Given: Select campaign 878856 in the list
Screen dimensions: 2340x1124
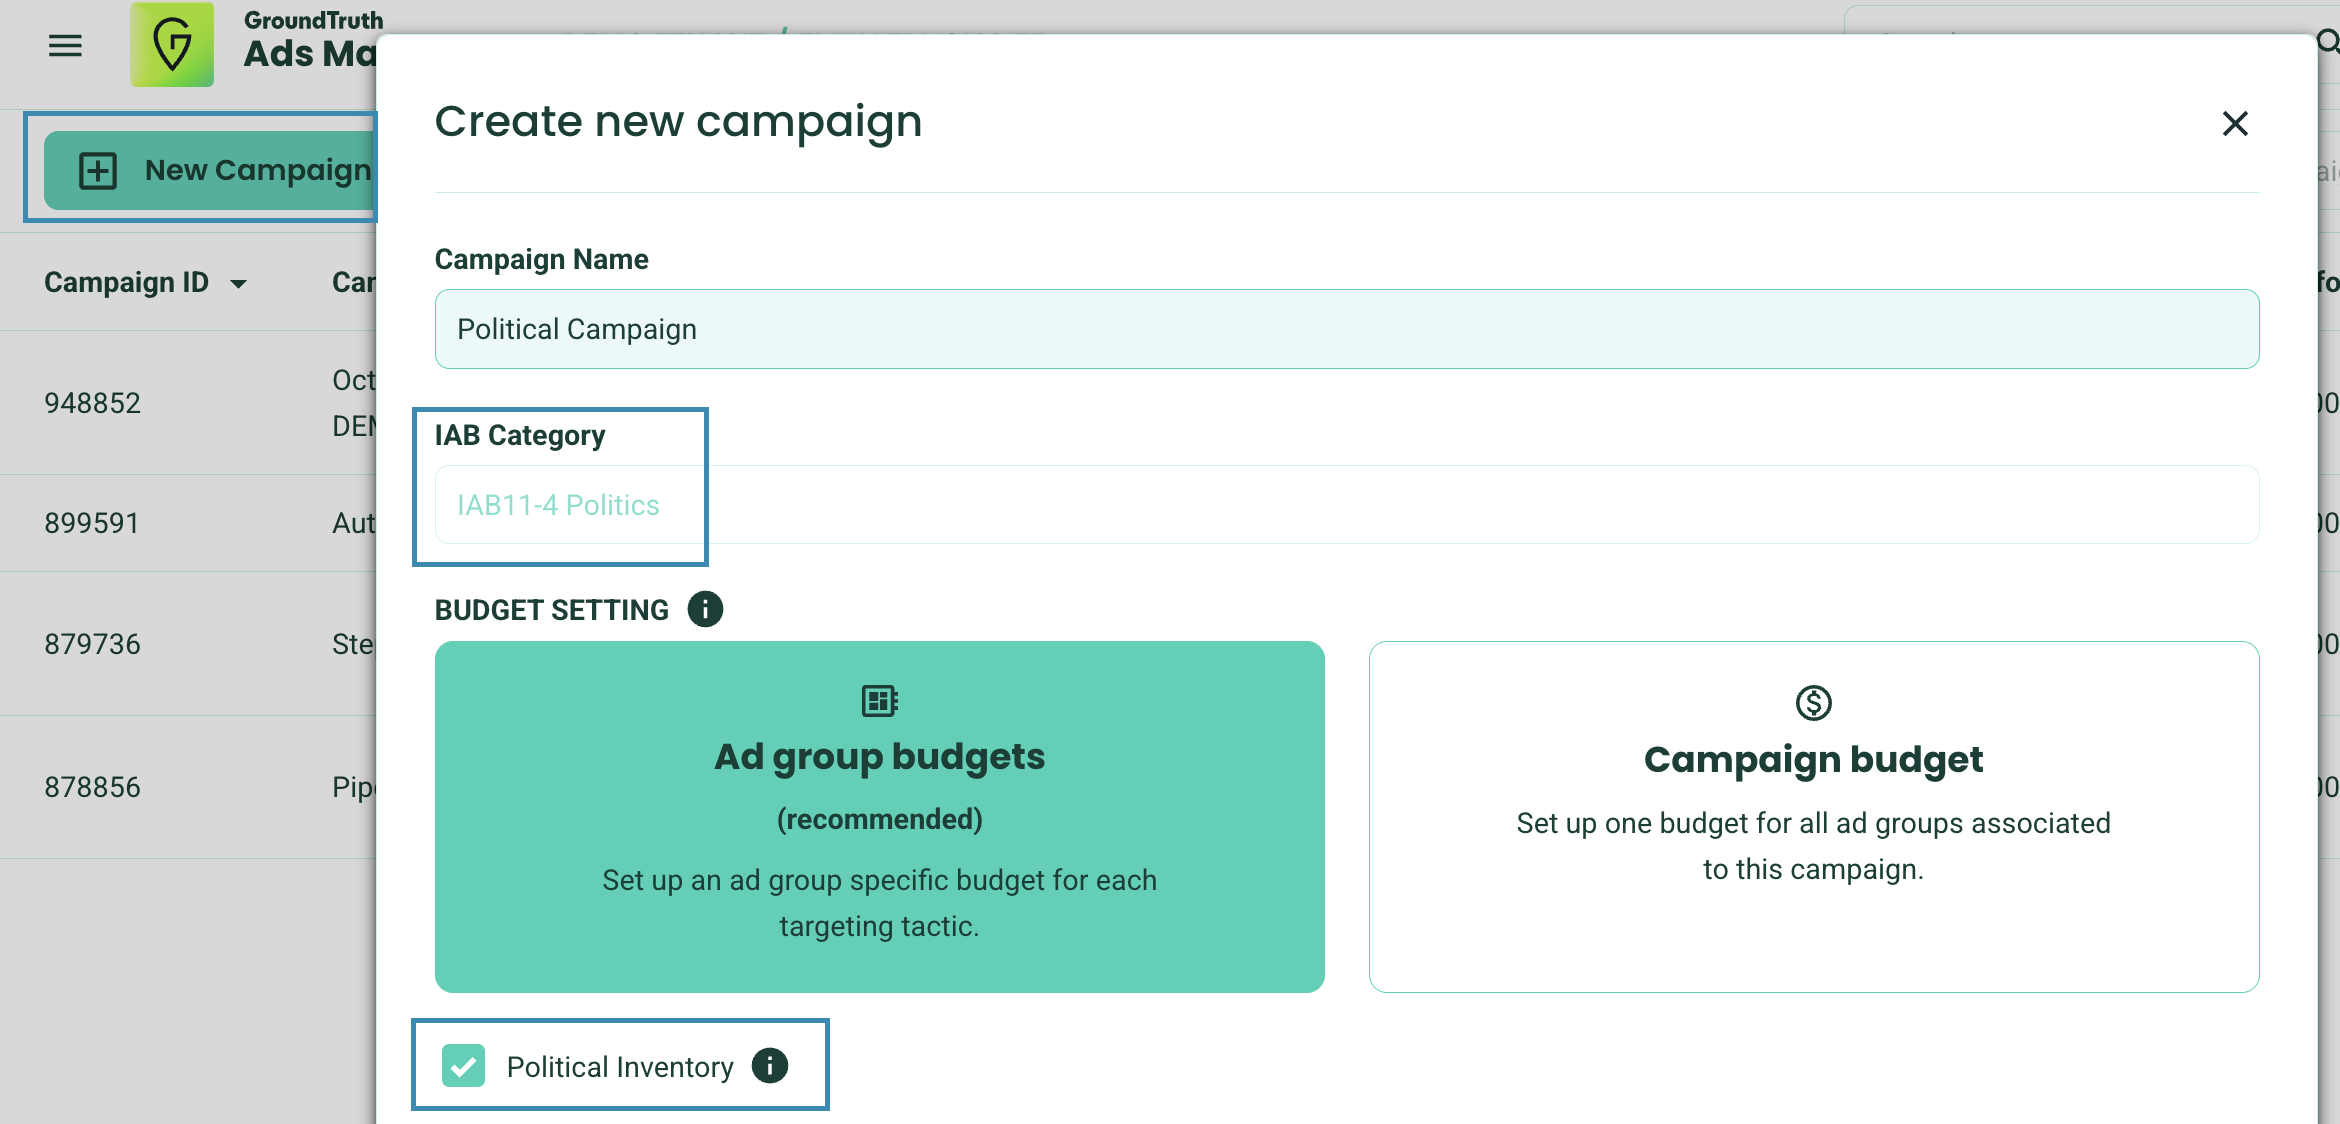Looking at the screenshot, I should point(92,787).
